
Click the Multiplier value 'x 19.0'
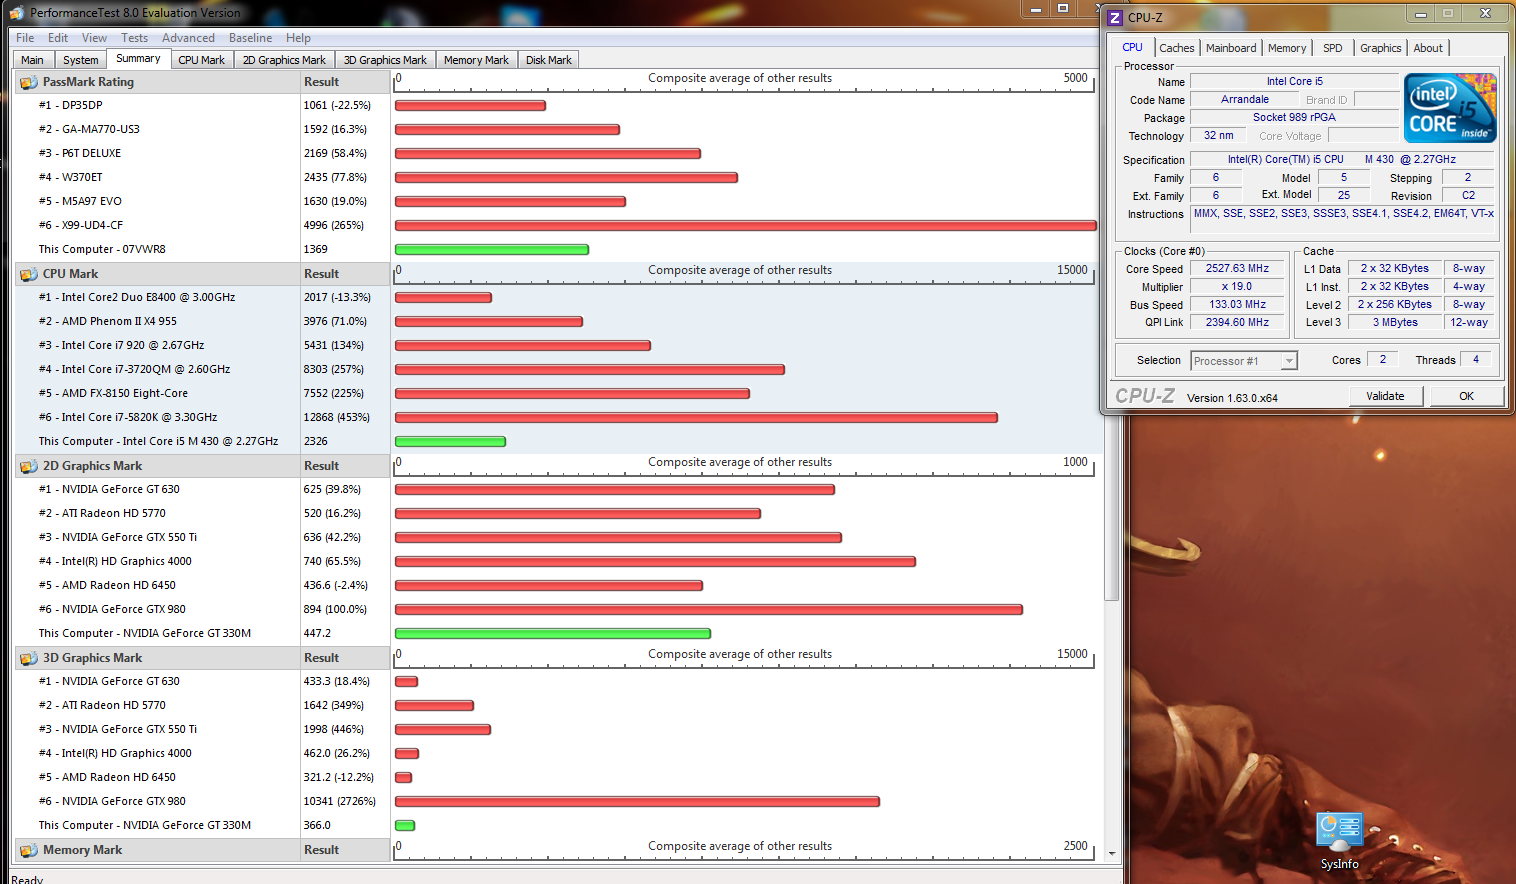1237,286
